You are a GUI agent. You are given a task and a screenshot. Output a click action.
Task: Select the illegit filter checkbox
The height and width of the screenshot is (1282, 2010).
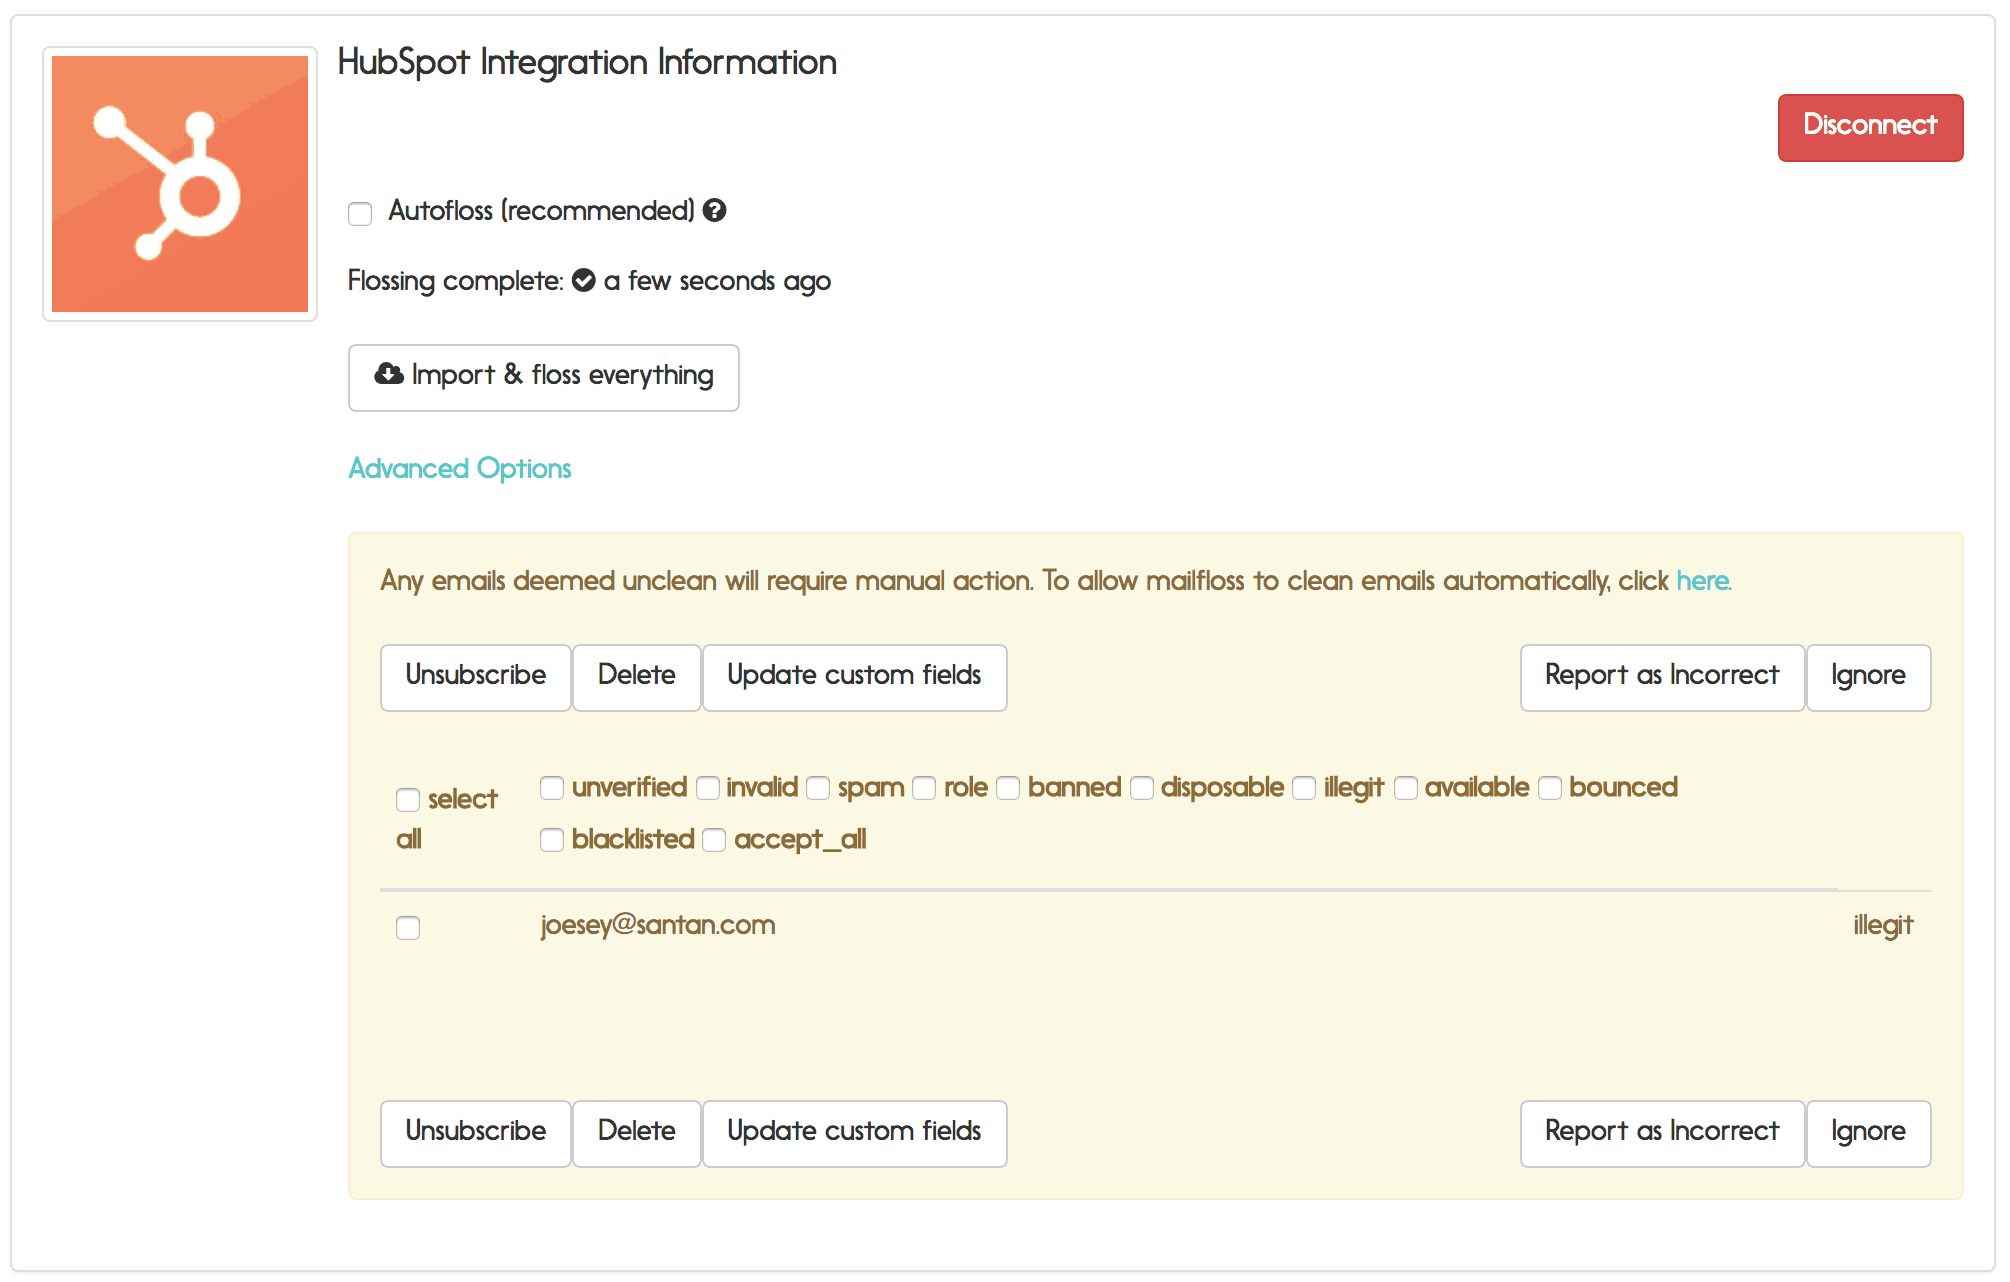[x=1304, y=788]
